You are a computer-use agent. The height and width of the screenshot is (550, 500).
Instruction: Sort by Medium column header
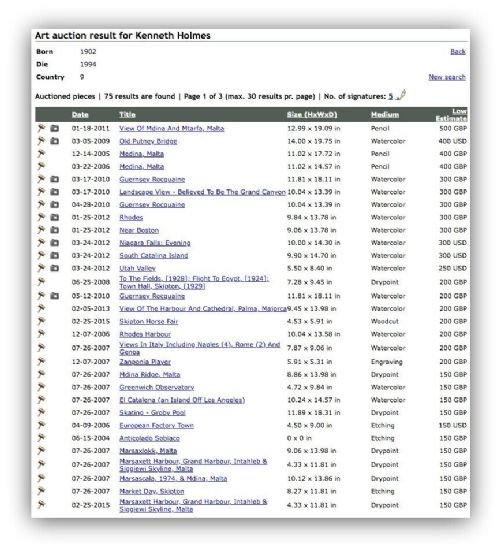pyautogui.click(x=385, y=115)
